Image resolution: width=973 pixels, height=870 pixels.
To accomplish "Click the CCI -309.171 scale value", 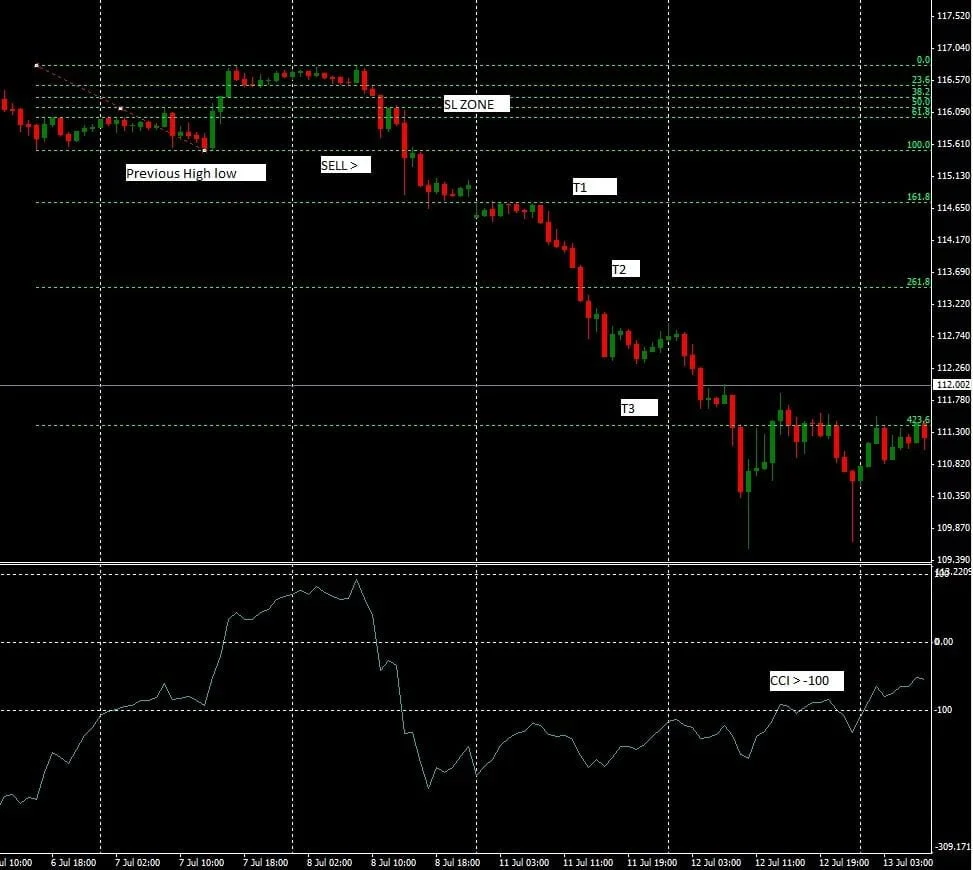I will click(x=953, y=846).
